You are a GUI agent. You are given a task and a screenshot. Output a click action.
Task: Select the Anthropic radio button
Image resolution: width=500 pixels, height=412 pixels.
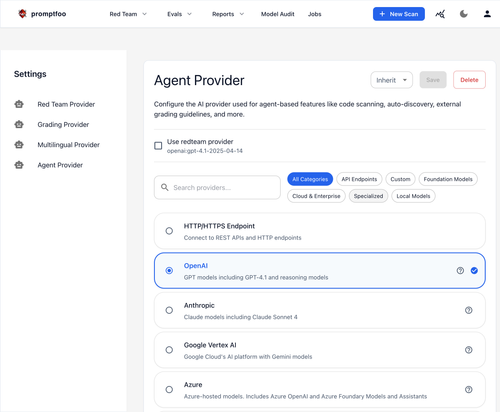pos(169,310)
